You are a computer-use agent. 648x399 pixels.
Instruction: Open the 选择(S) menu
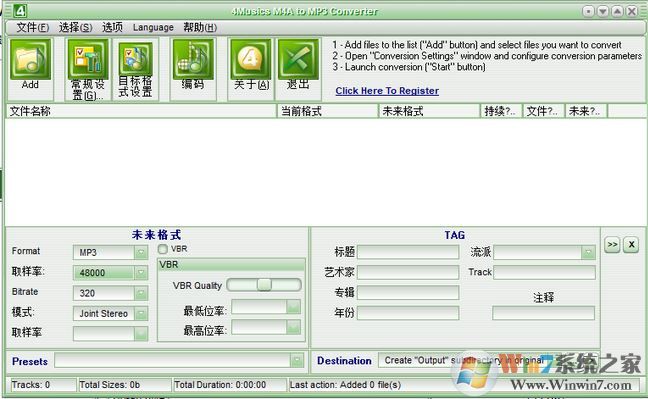click(75, 27)
